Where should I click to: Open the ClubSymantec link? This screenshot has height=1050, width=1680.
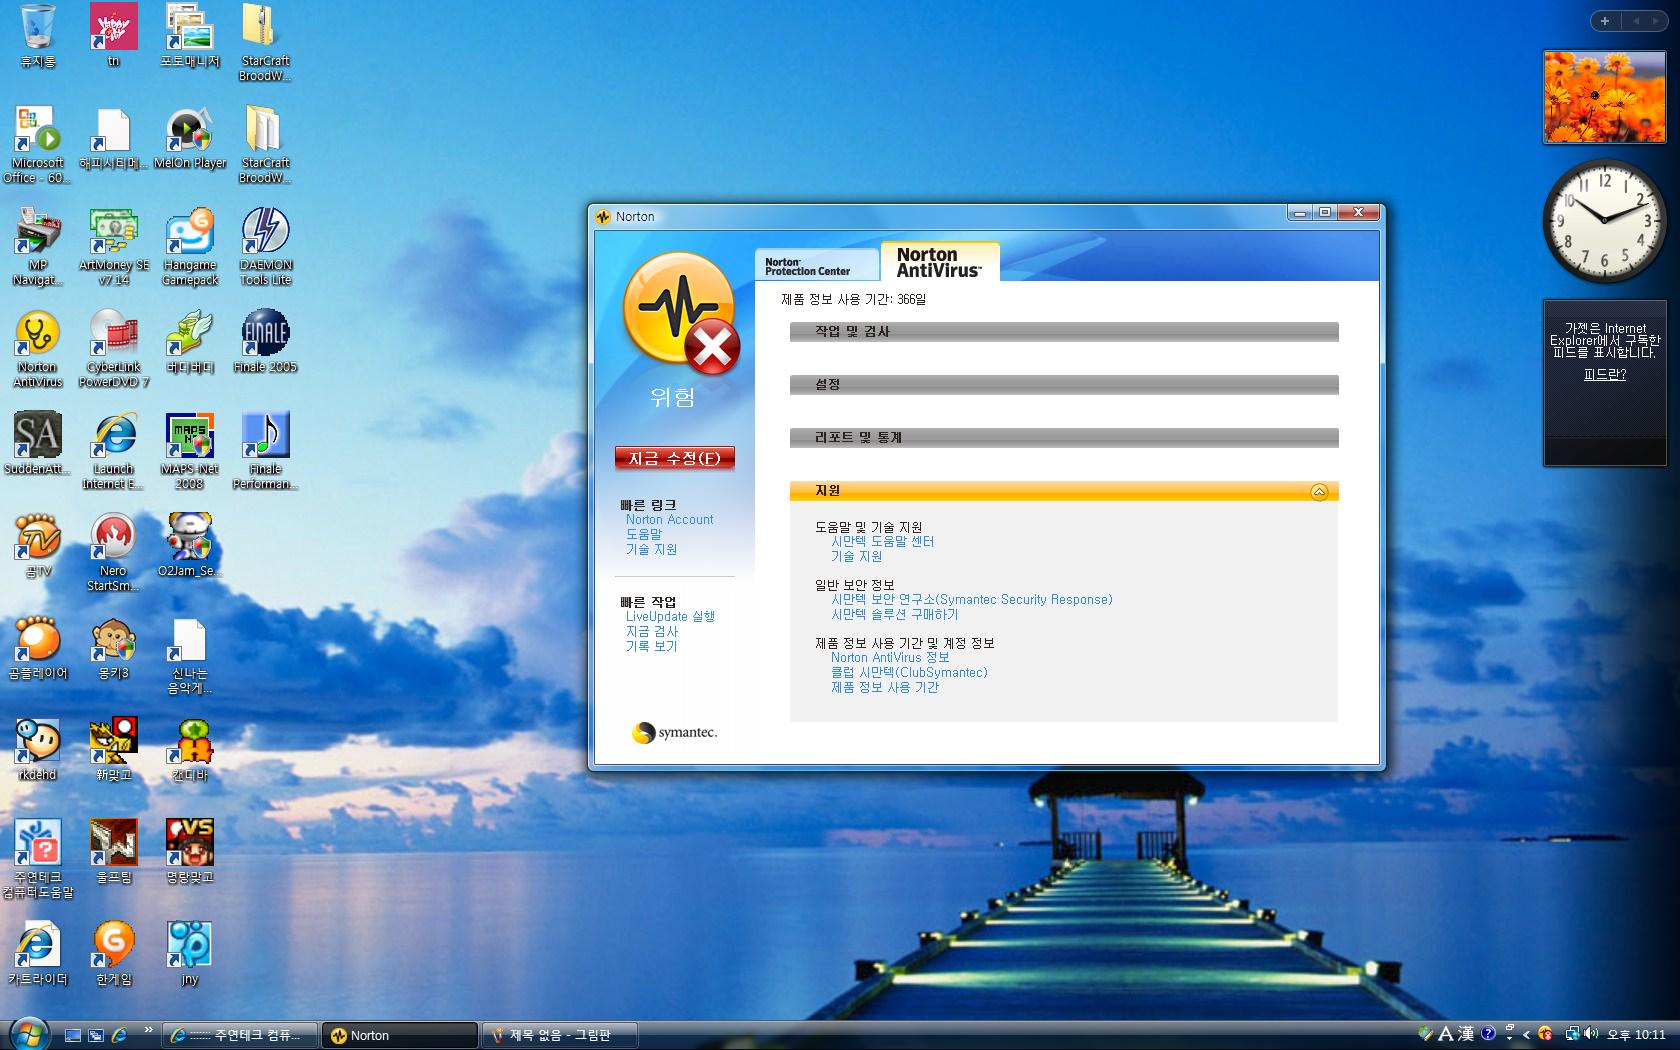click(909, 672)
